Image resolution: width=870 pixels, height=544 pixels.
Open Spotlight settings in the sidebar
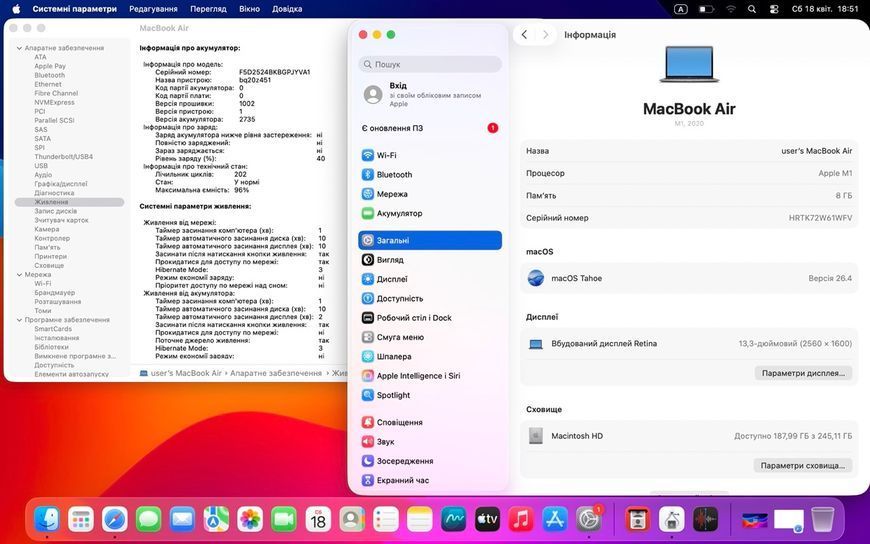(x=429, y=395)
